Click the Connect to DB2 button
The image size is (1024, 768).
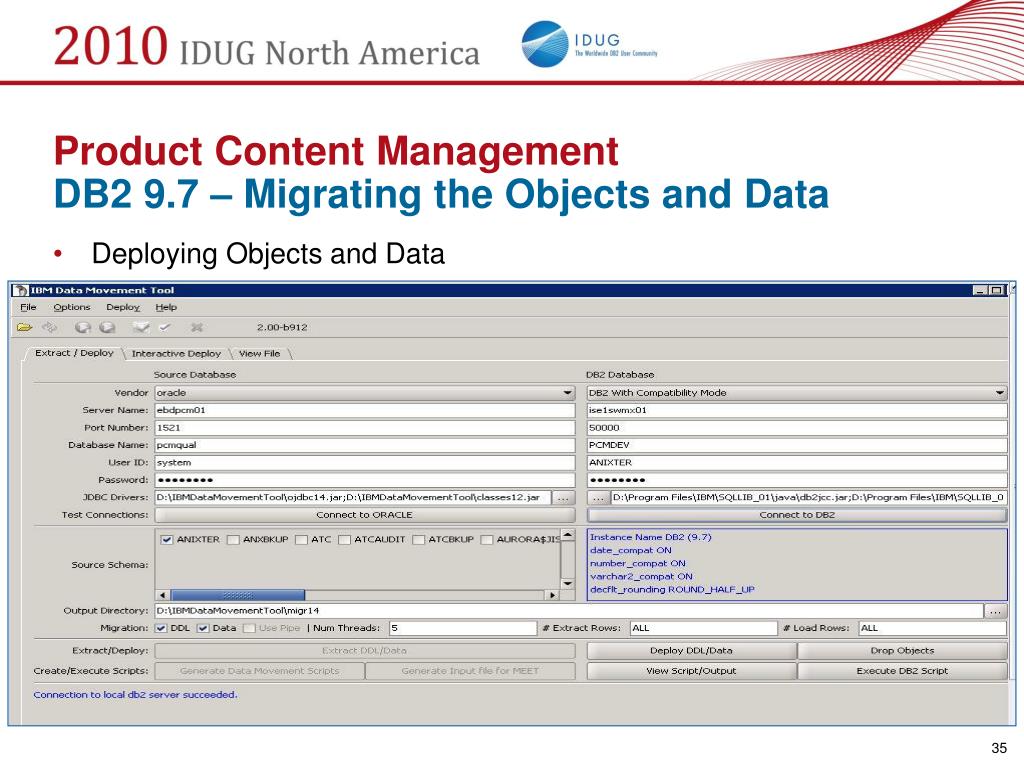(797, 515)
